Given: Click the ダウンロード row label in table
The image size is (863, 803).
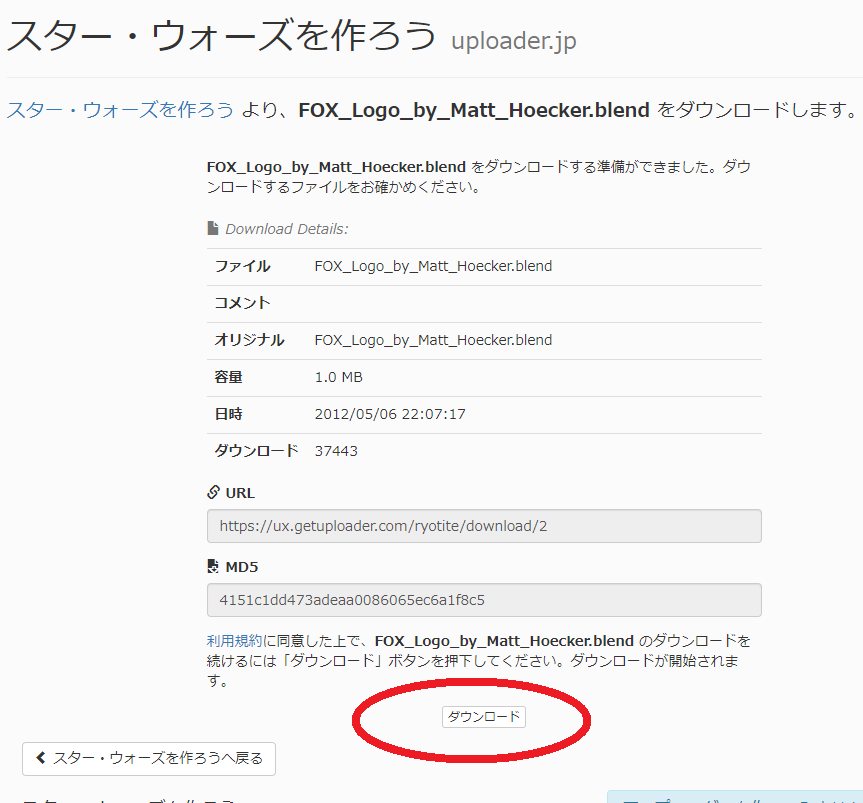Looking at the screenshot, I should [x=256, y=451].
